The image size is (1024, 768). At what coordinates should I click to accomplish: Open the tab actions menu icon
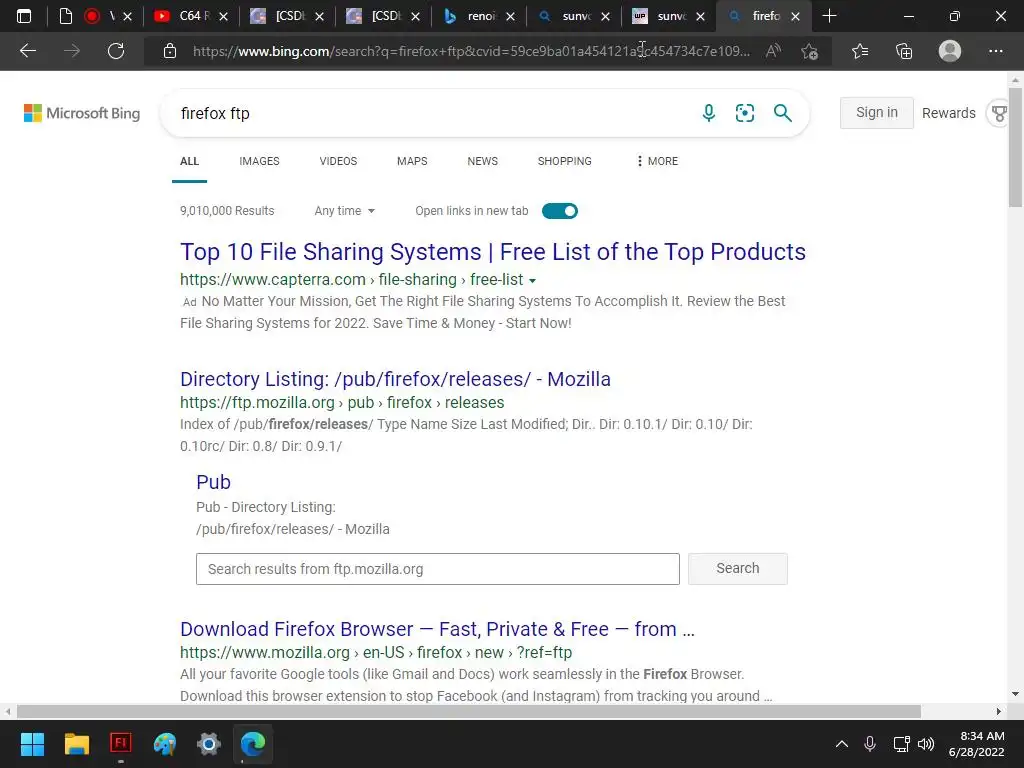(x=24, y=16)
